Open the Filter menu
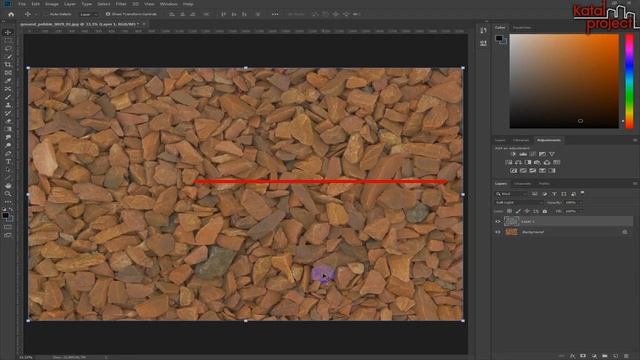The width and height of the screenshot is (640, 360). click(x=121, y=4)
